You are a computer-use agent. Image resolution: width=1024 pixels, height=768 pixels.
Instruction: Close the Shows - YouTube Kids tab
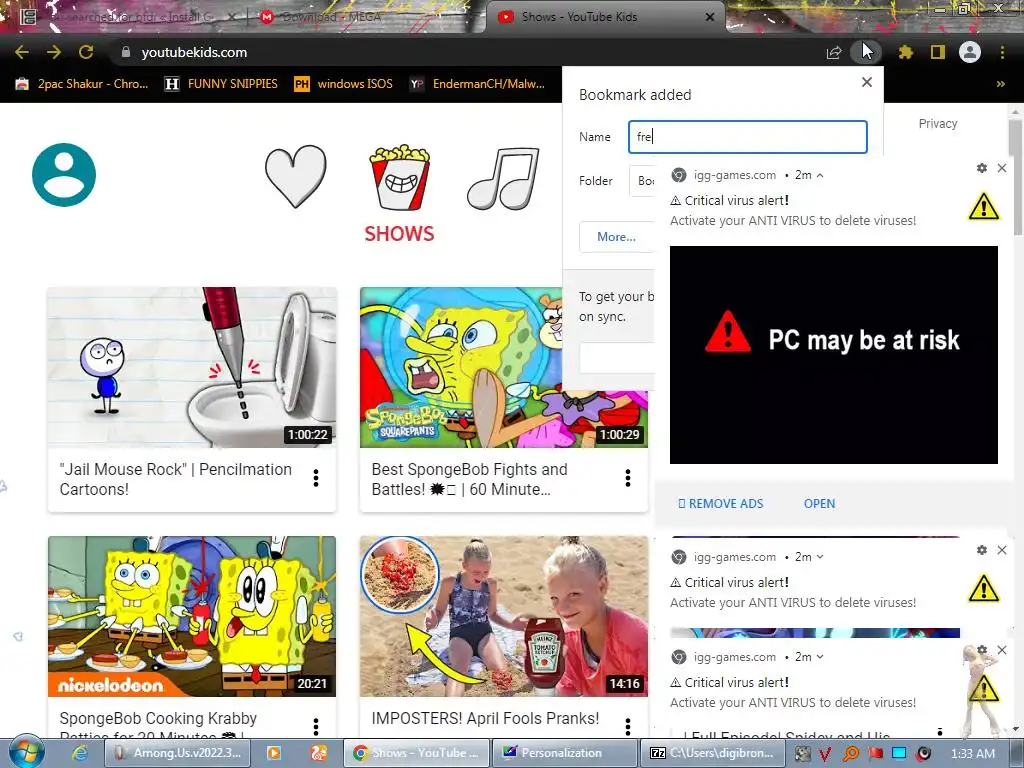tap(710, 17)
